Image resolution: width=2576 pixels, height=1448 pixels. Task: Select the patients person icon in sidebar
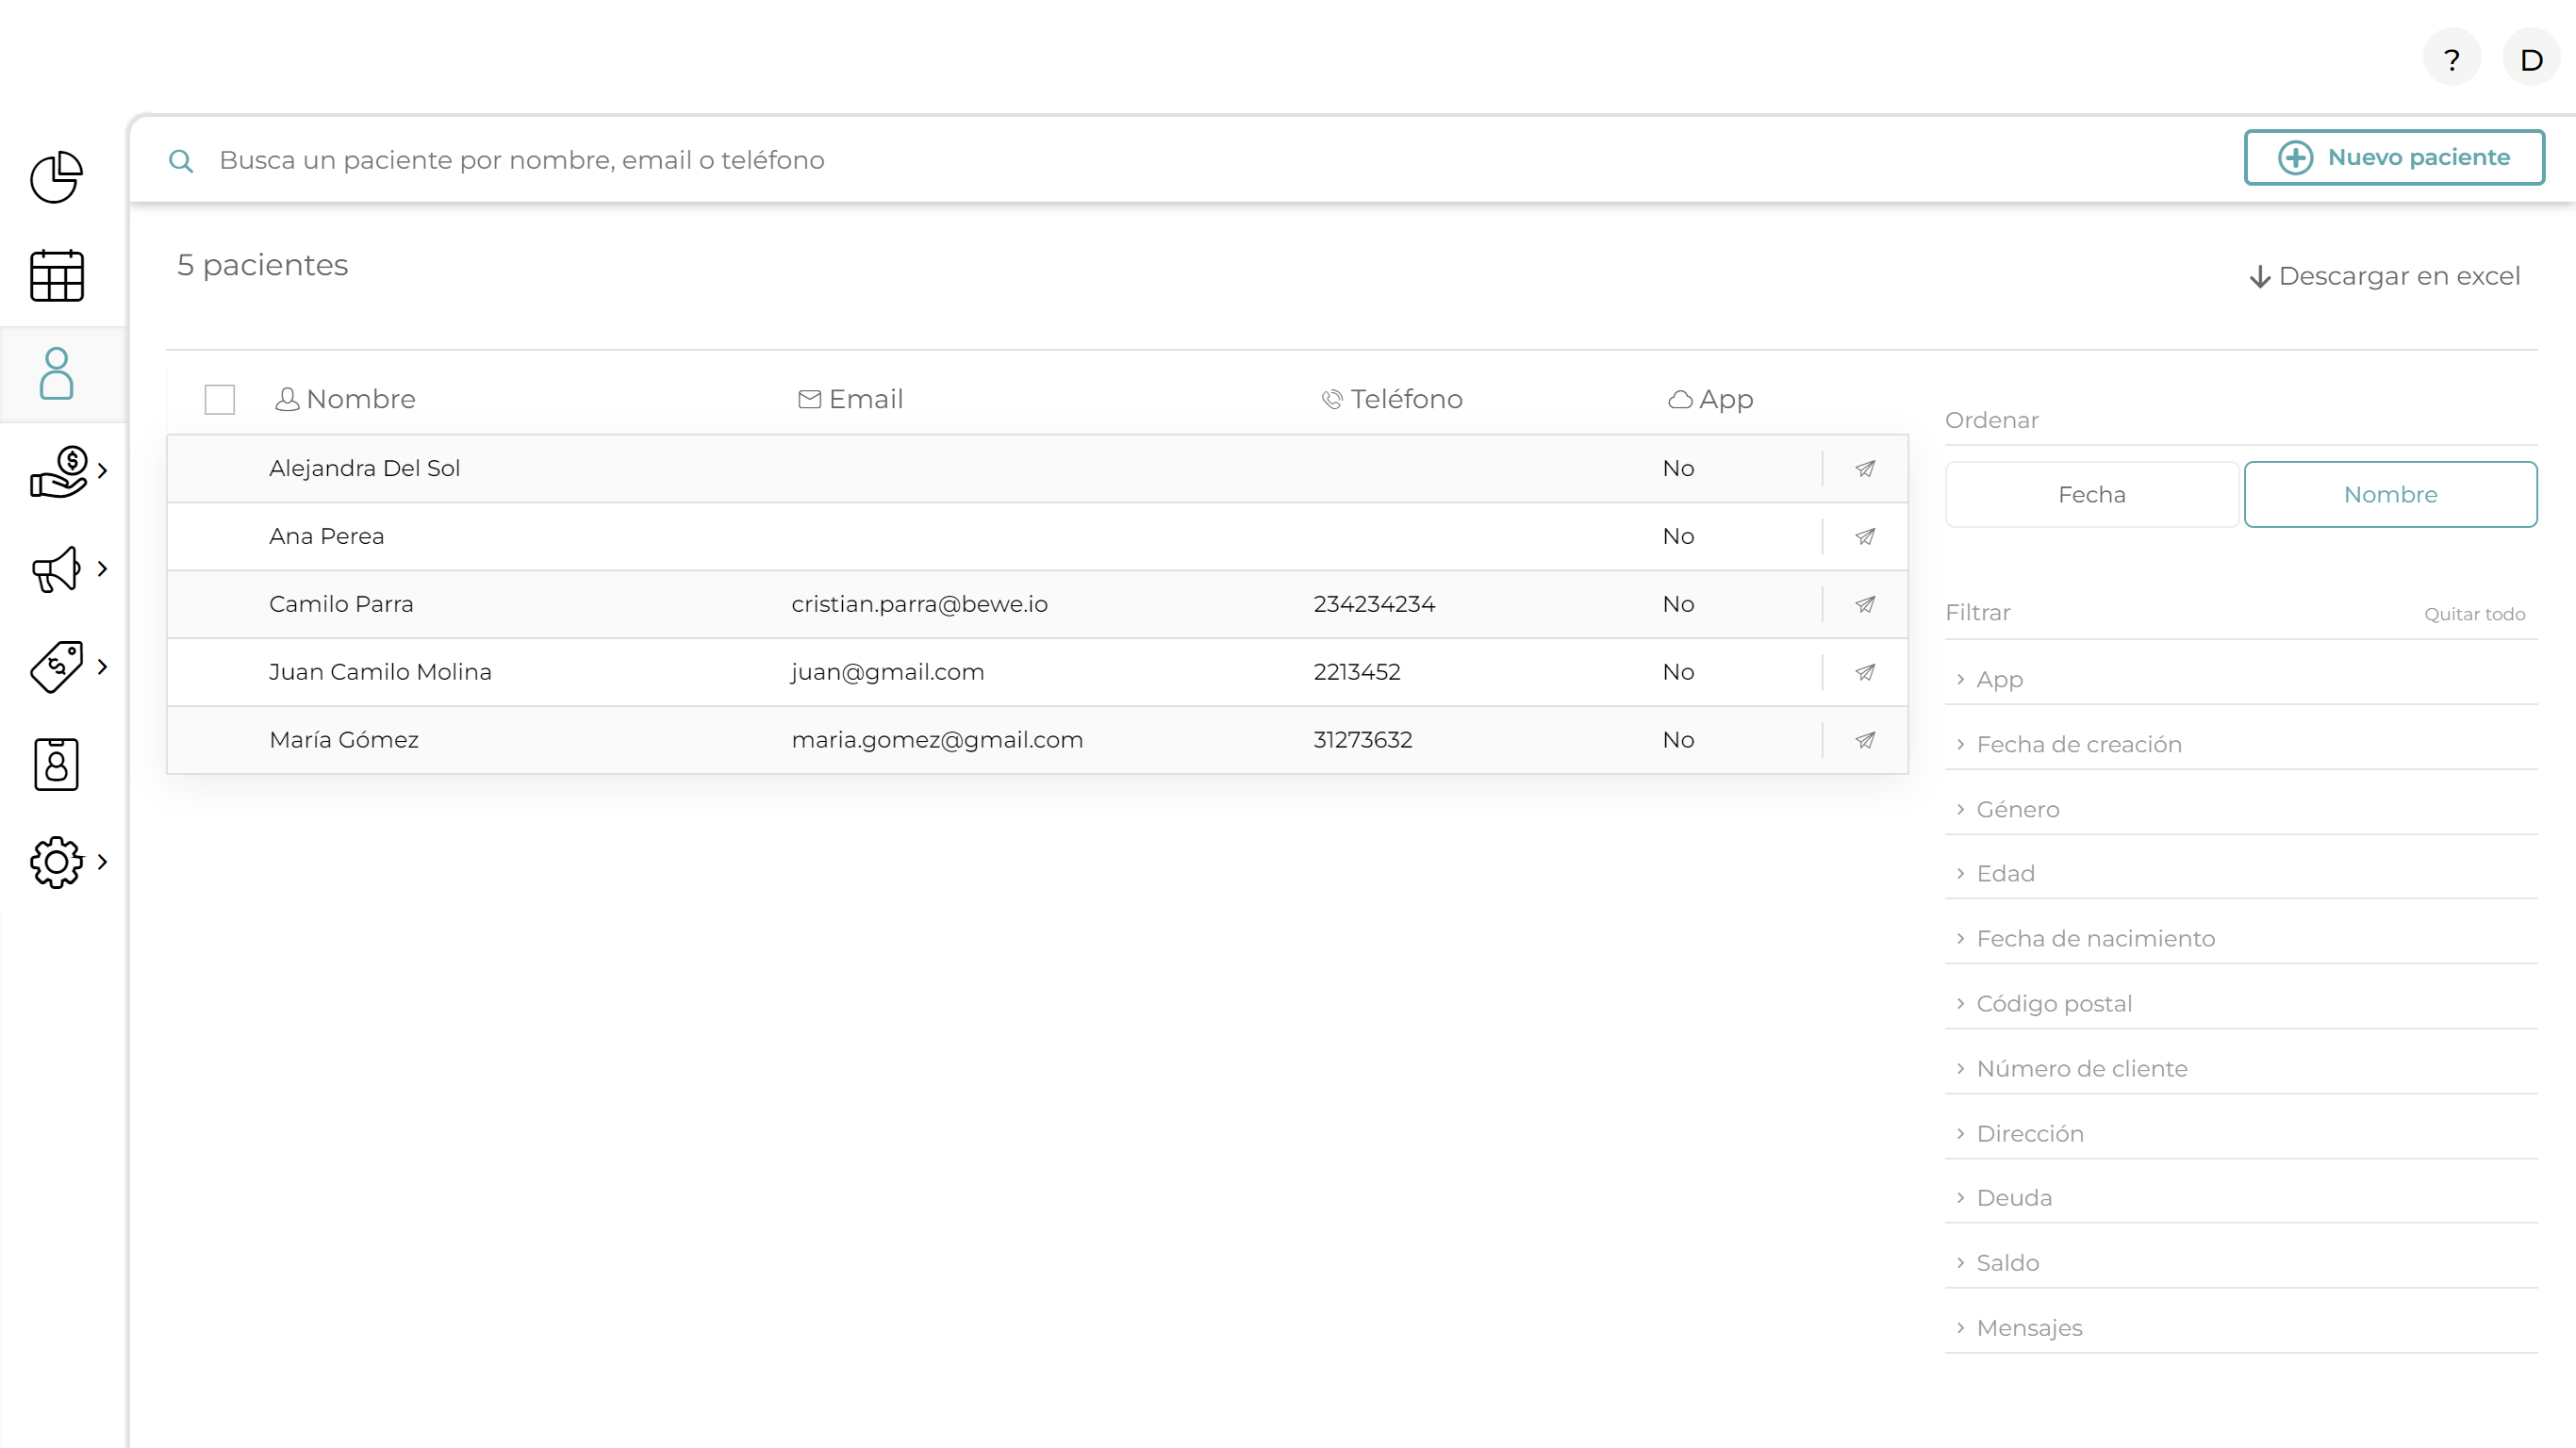pos(57,374)
